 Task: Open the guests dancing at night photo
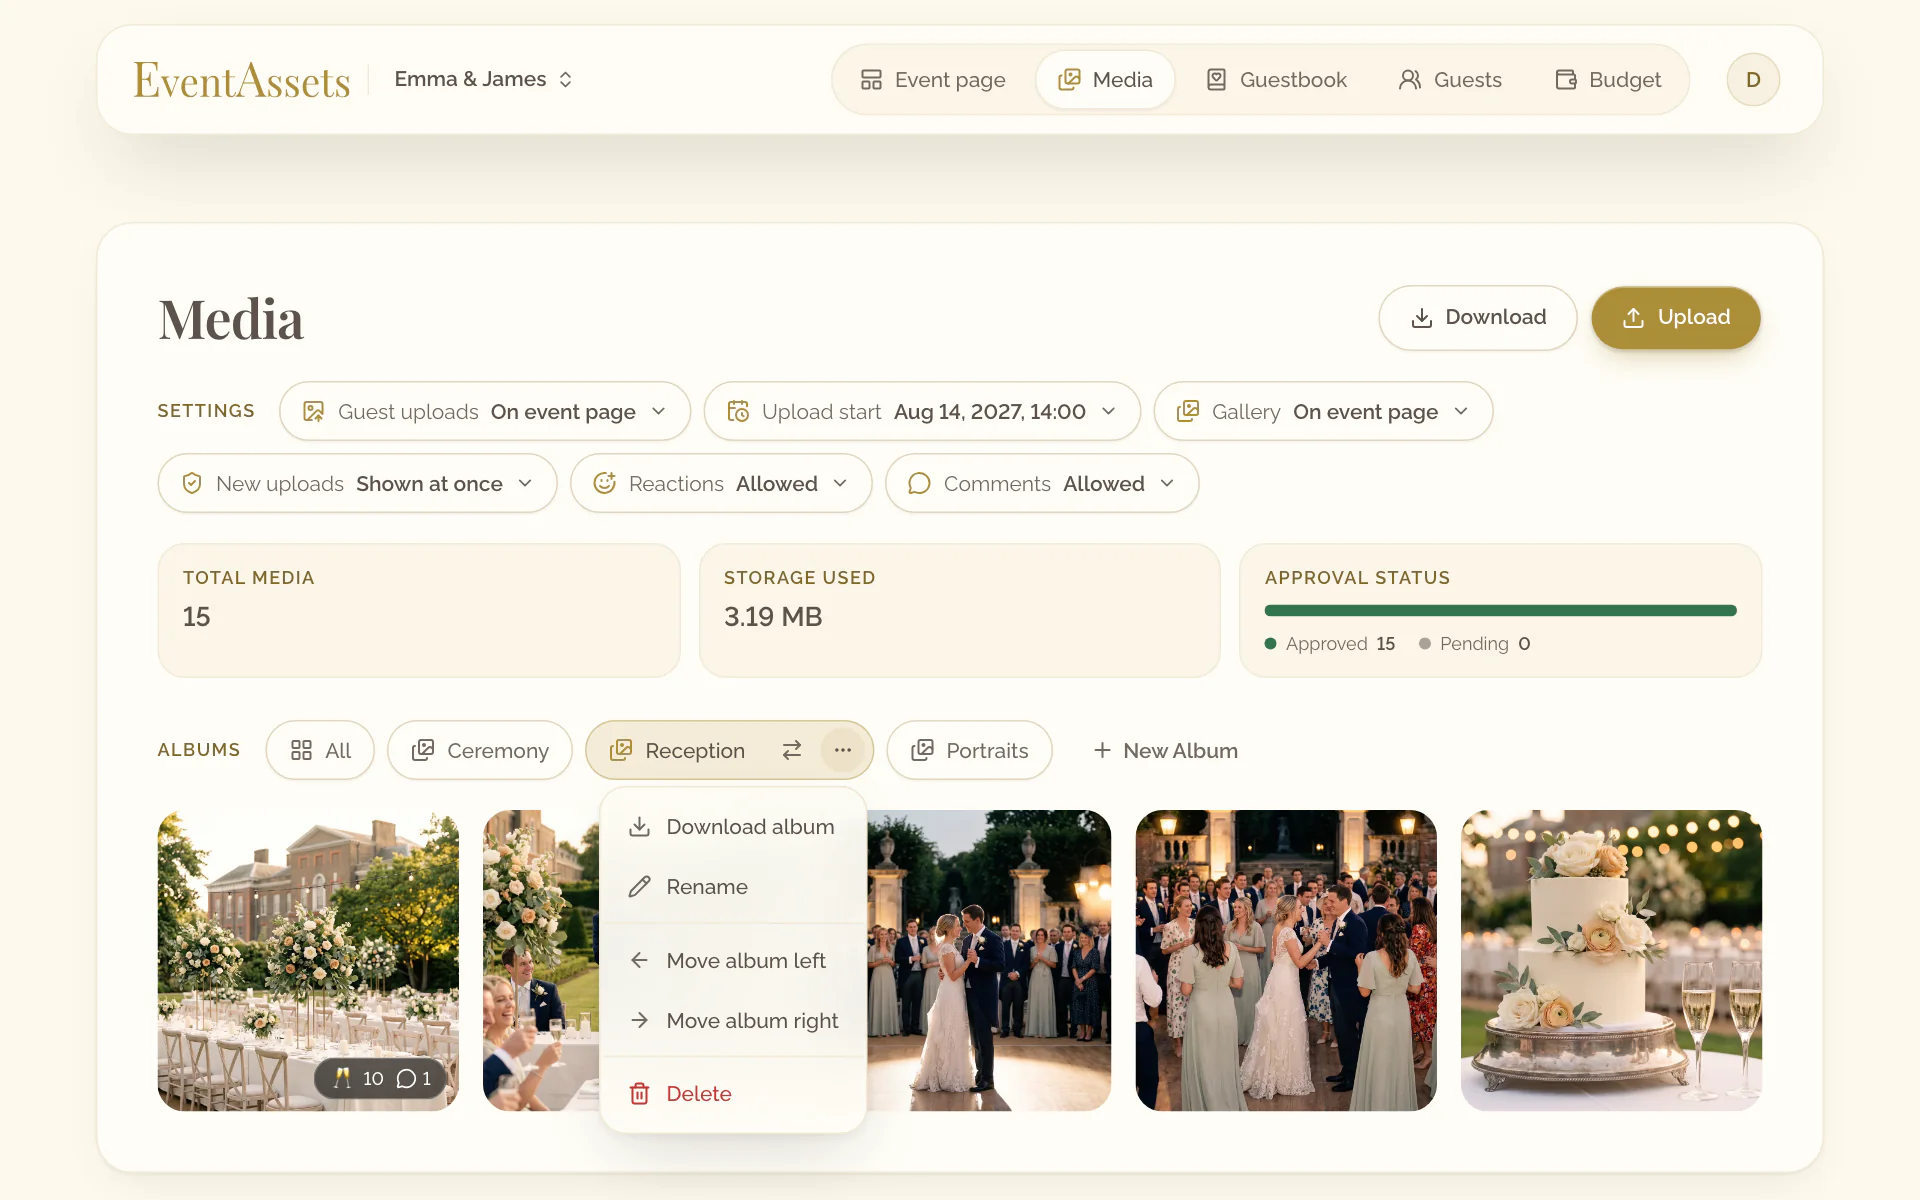click(1286, 960)
